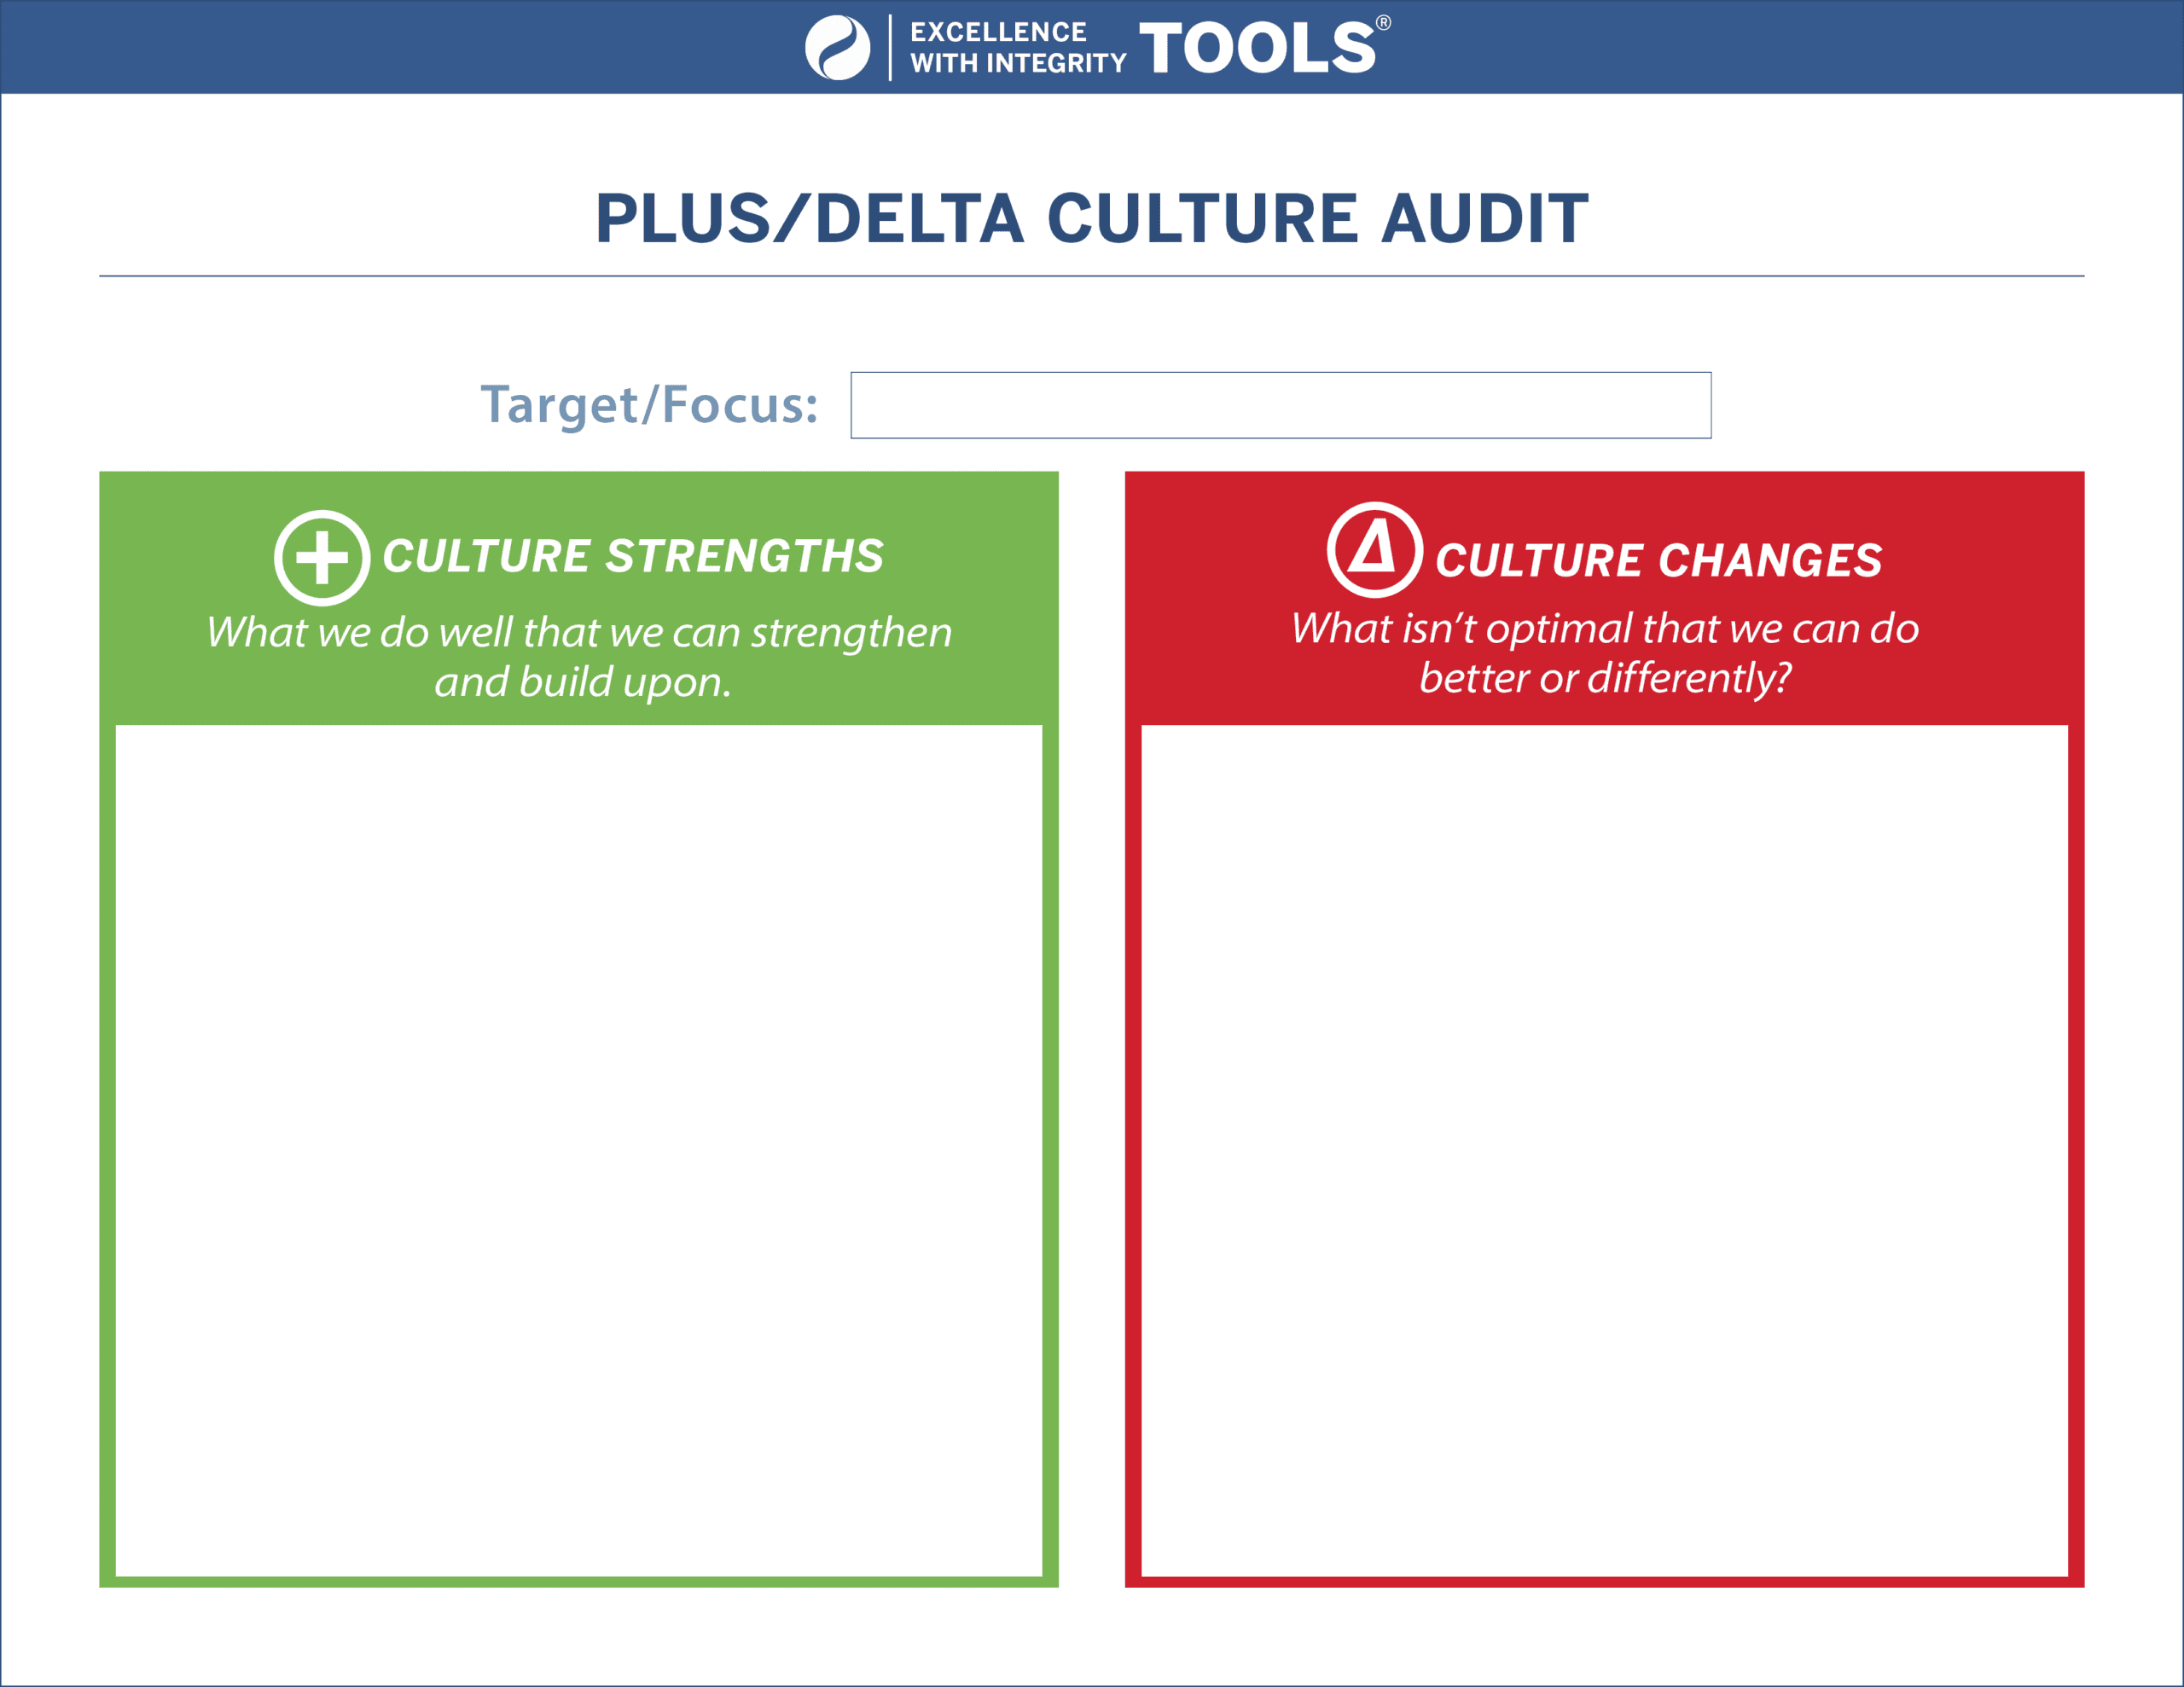Viewport: 2184px width, 1687px height.
Task: Click the horizontal rule under the title
Action: click(1092, 276)
